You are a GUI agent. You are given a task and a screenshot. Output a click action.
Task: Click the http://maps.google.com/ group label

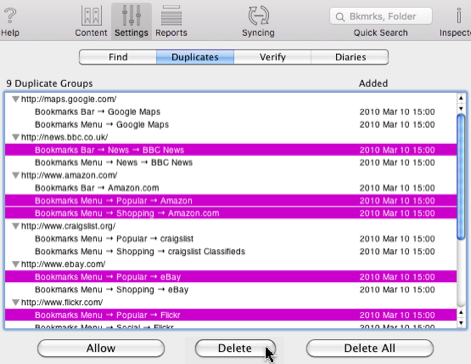69,99
